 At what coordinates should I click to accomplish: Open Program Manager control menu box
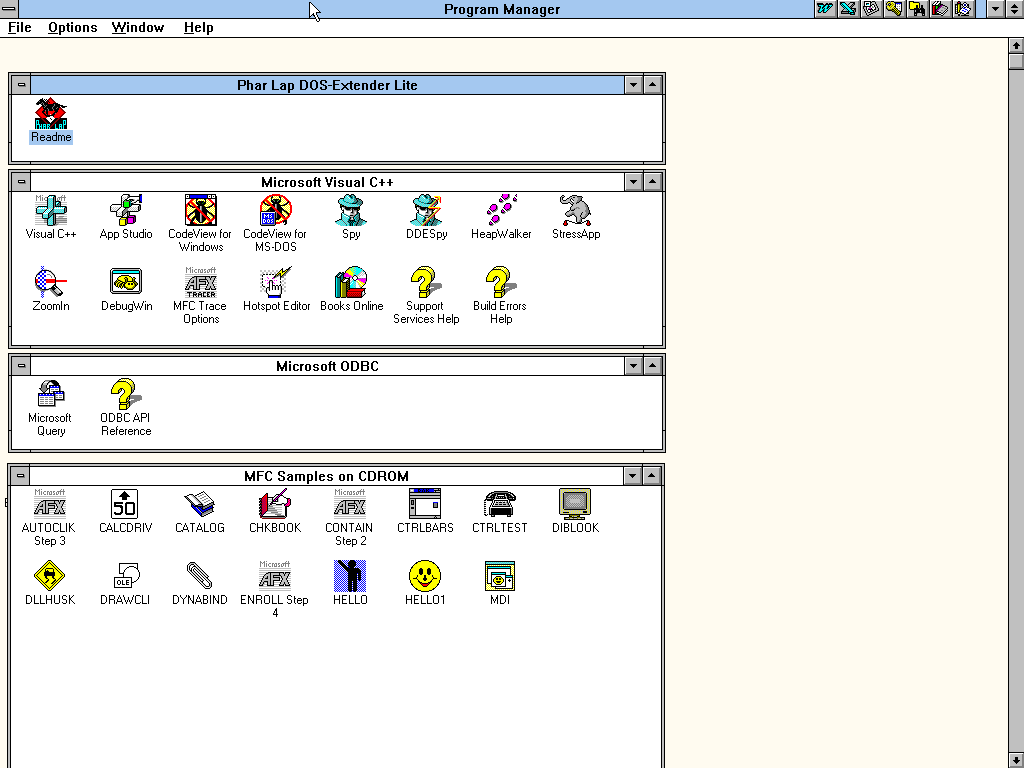tap(9, 8)
